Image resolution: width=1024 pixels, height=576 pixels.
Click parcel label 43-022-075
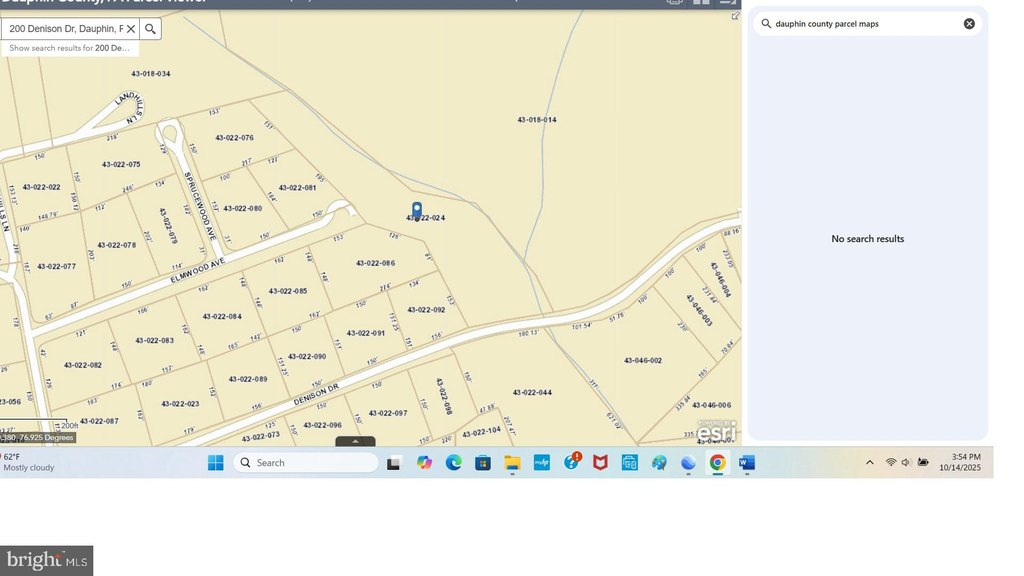[121, 165]
